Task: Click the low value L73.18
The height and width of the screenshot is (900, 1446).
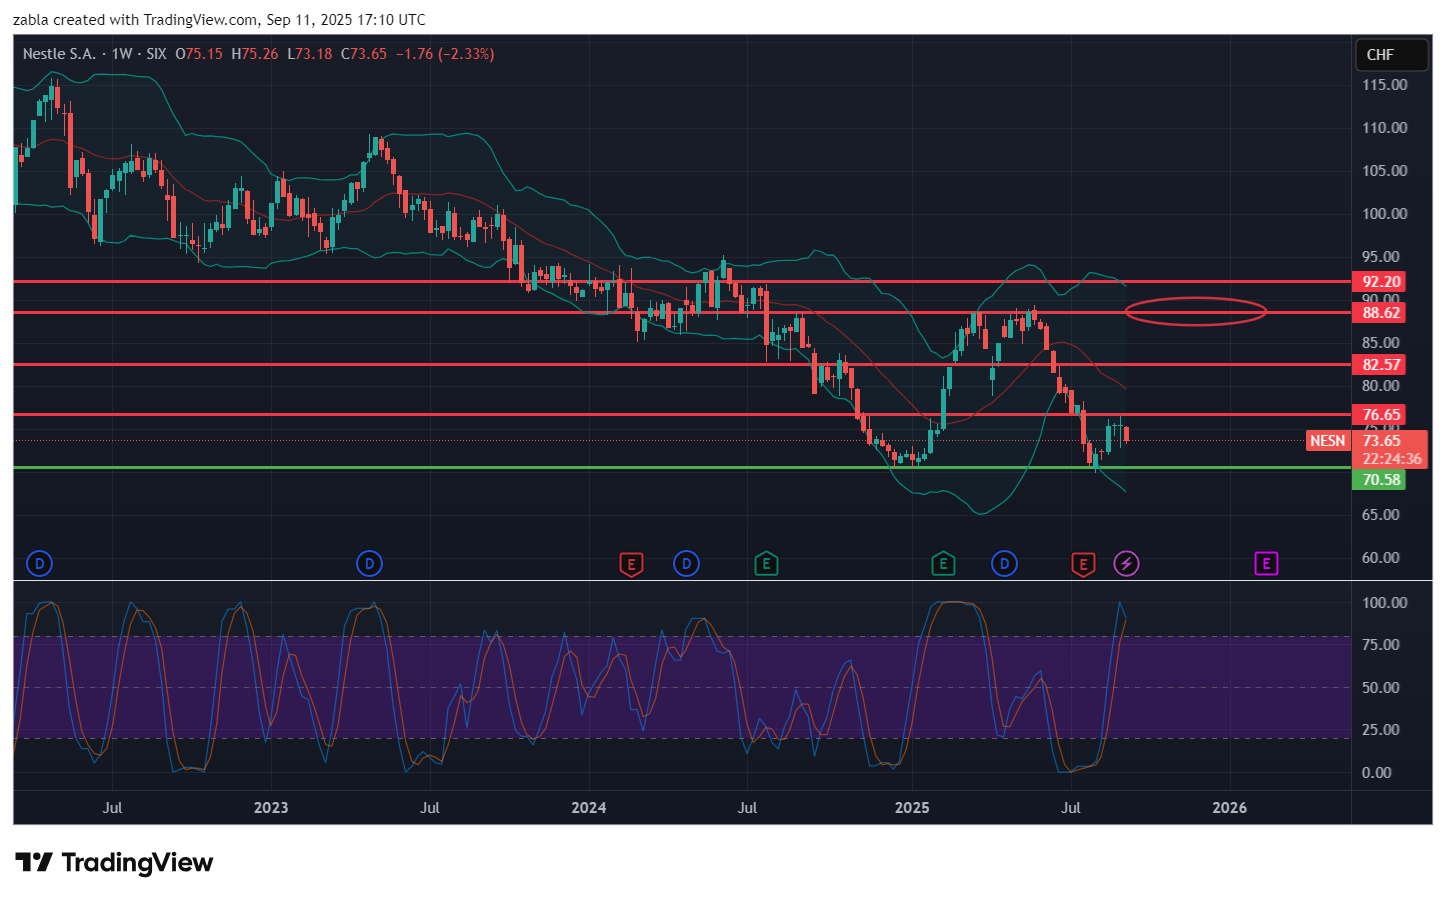Action: pyautogui.click(x=310, y=54)
